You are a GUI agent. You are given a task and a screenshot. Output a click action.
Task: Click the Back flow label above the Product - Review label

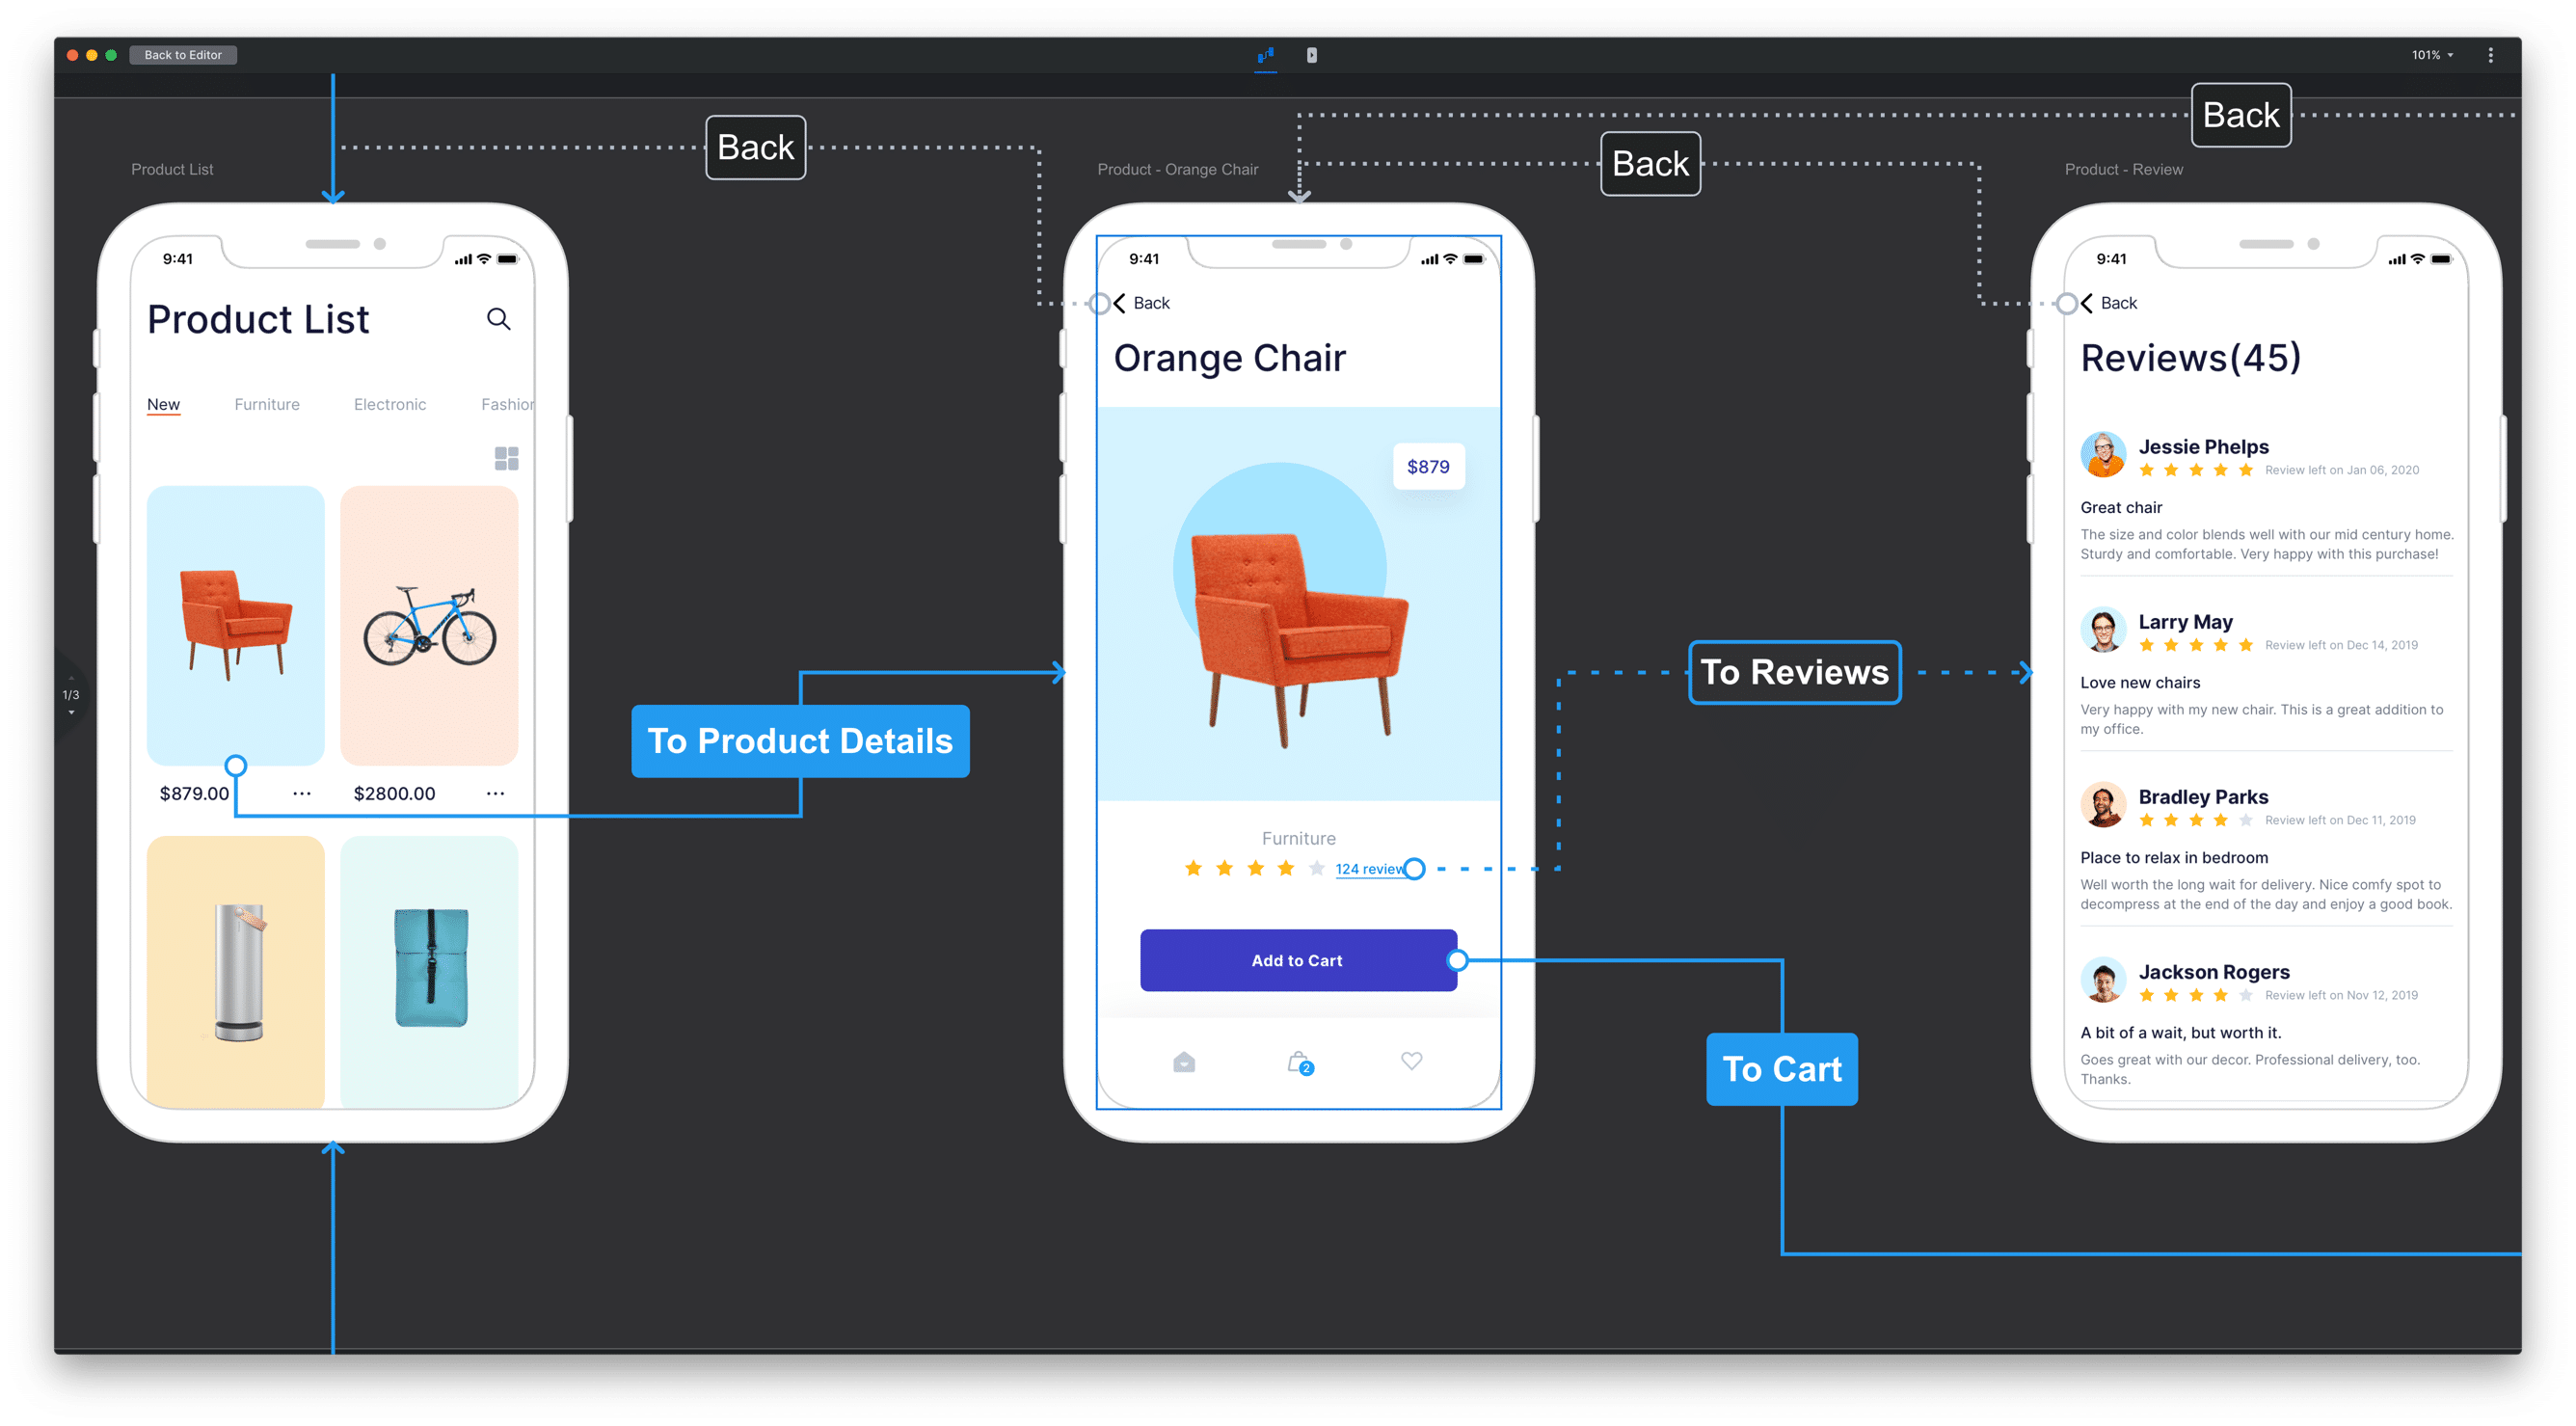2241,115
